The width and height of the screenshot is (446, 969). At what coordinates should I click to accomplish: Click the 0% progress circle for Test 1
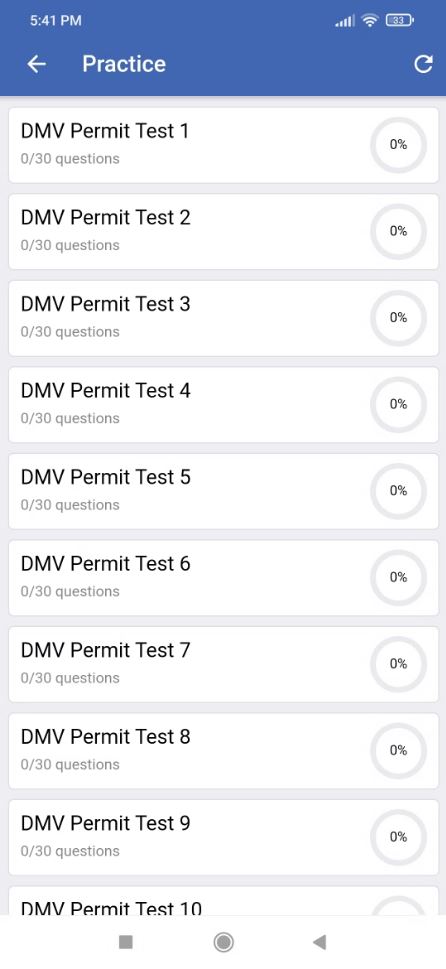tap(398, 145)
